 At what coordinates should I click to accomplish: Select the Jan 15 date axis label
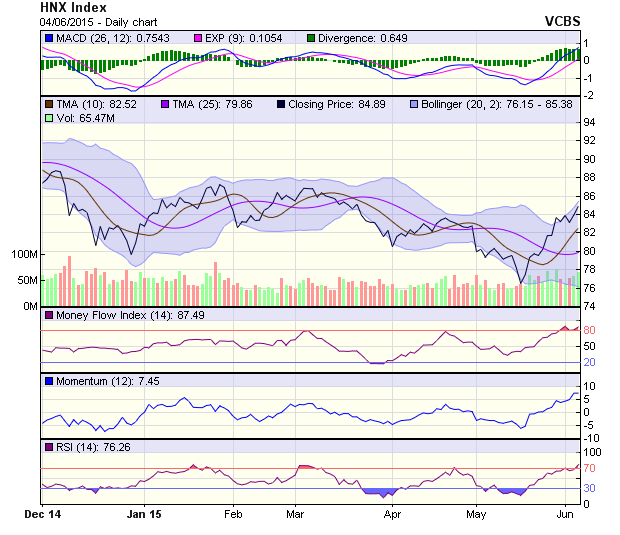point(144,514)
